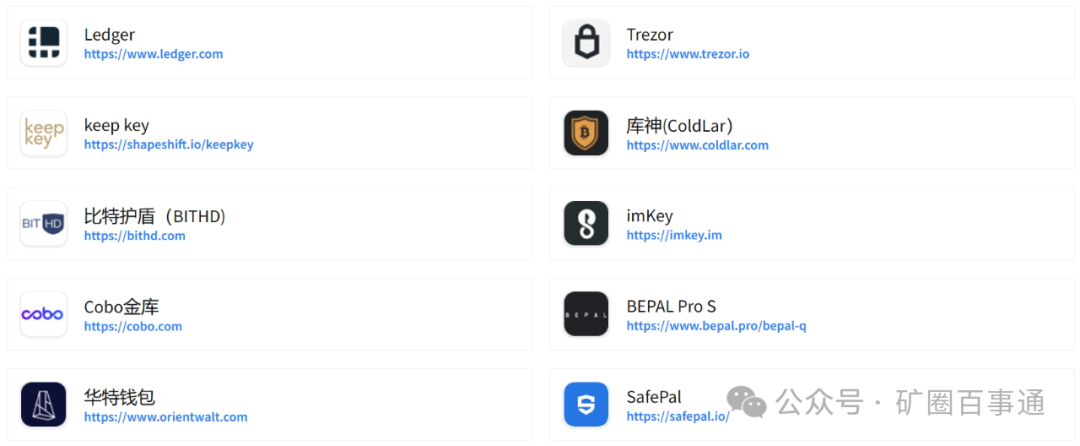Open the https://www.coldlar.com link
The height and width of the screenshot is (446, 1080).
click(x=698, y=145)
